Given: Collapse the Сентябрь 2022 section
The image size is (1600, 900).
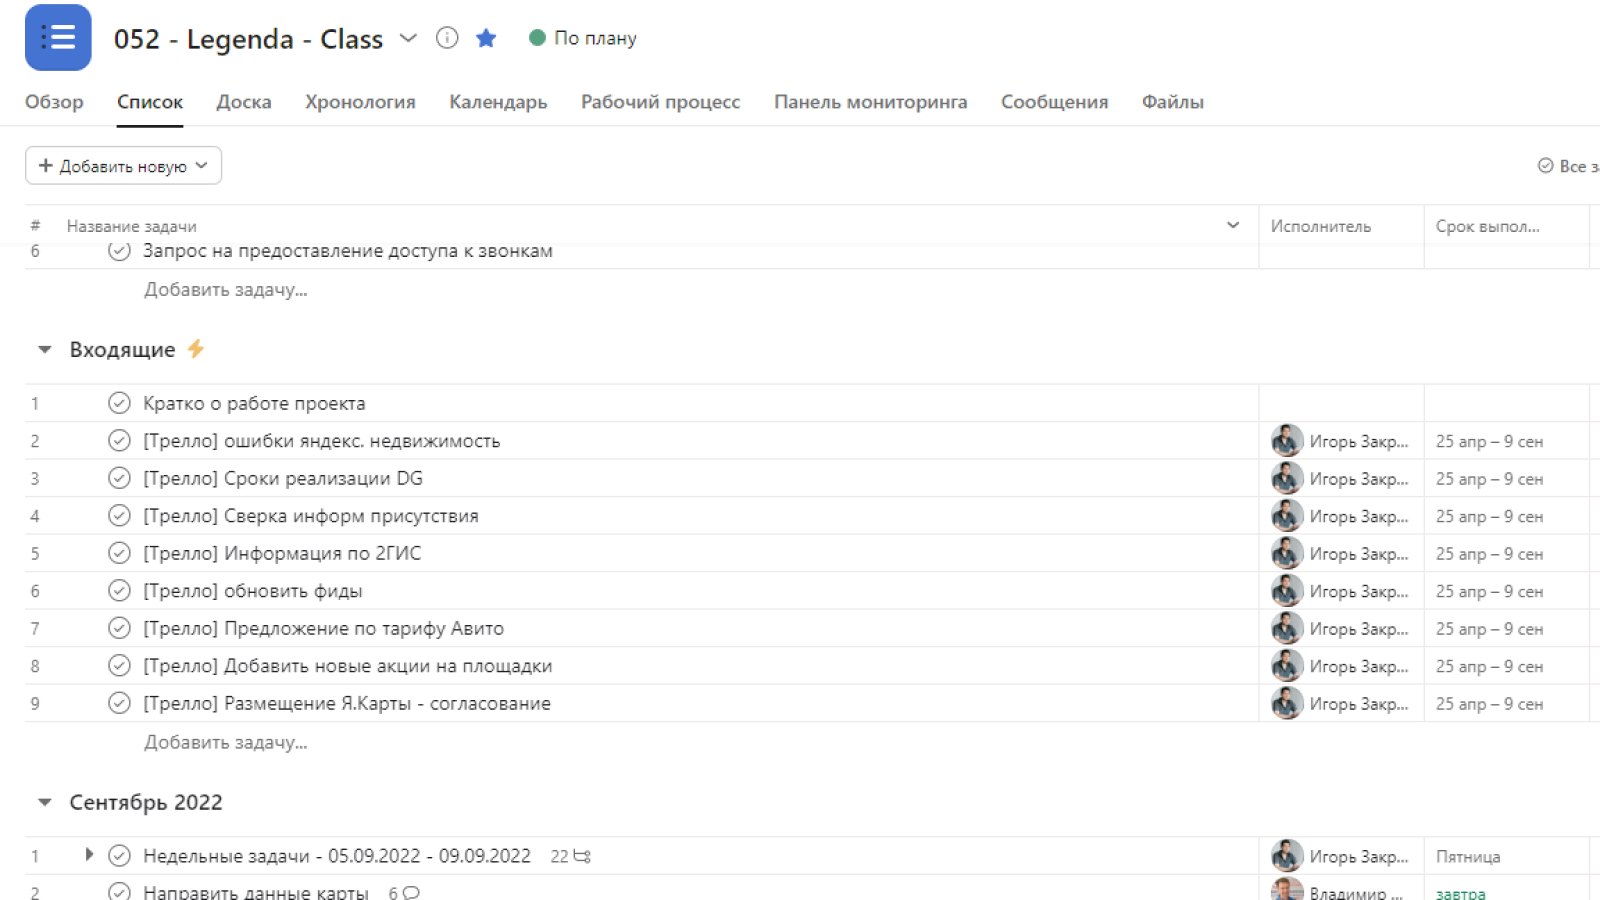Looking at the screenshot, I should pyautogui.click(x=44, y=803).
